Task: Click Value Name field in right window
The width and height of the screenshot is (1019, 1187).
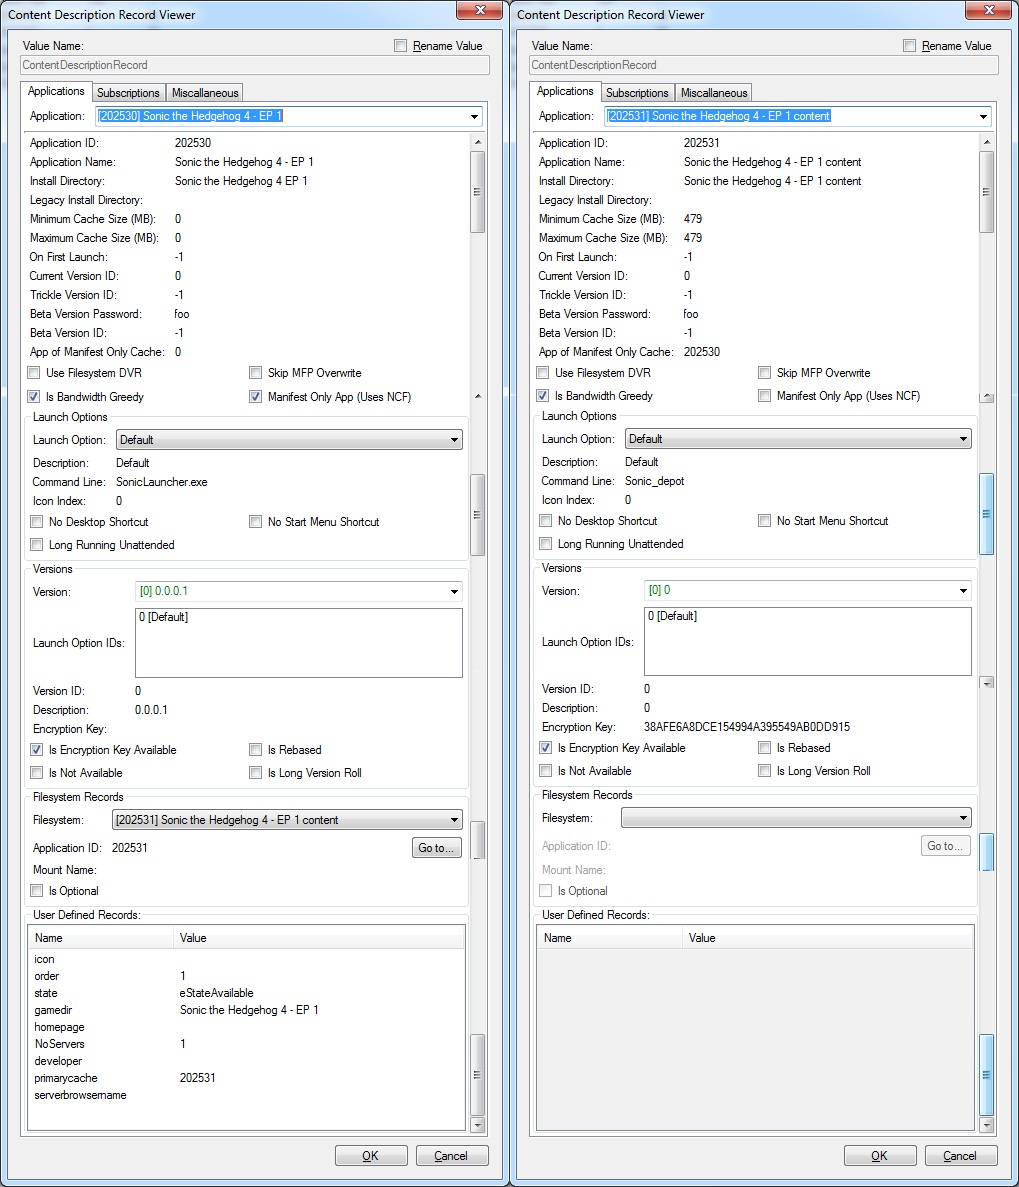Action: click(763, 65)
